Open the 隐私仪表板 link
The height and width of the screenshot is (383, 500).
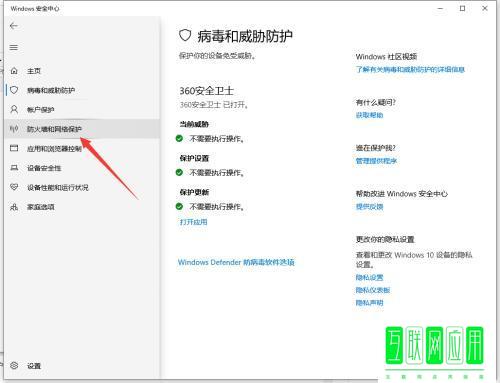click(x=373, y=290)
